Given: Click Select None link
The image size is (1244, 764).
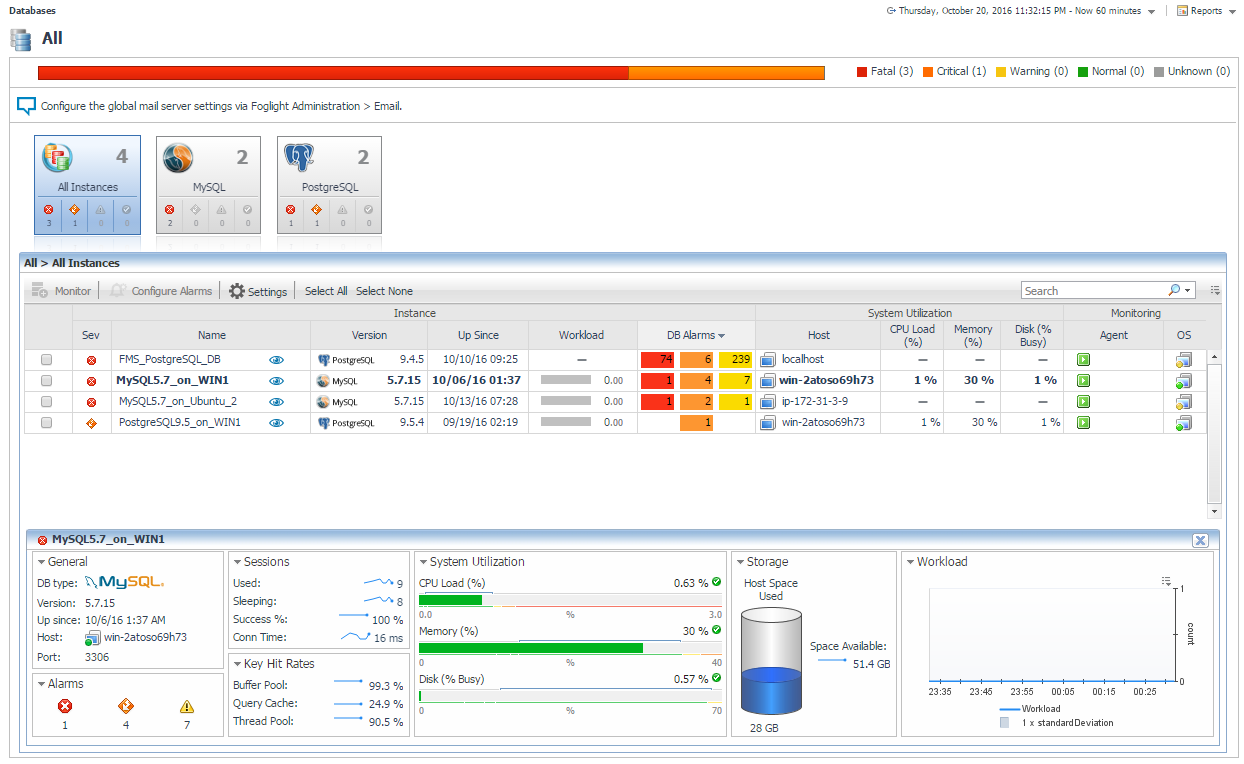Looking at the screenshot, I should coord(384,291).
